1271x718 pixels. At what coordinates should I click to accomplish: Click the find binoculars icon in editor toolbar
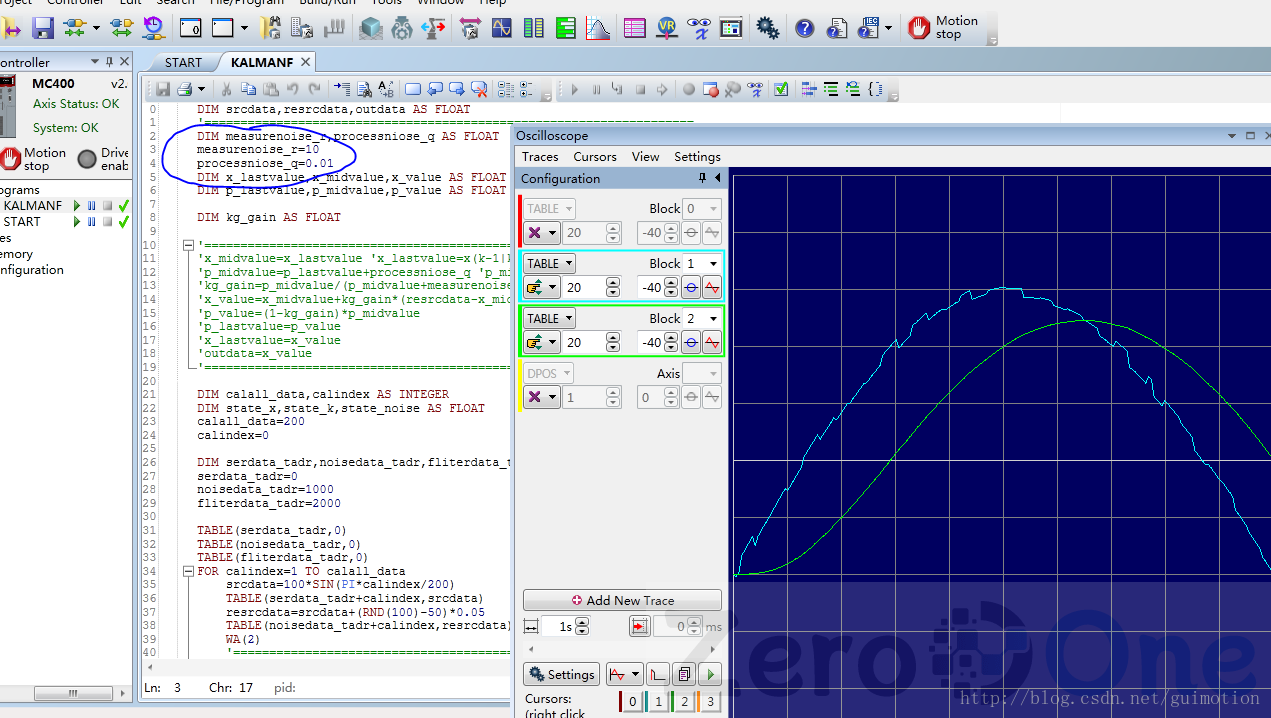(364, 89)
